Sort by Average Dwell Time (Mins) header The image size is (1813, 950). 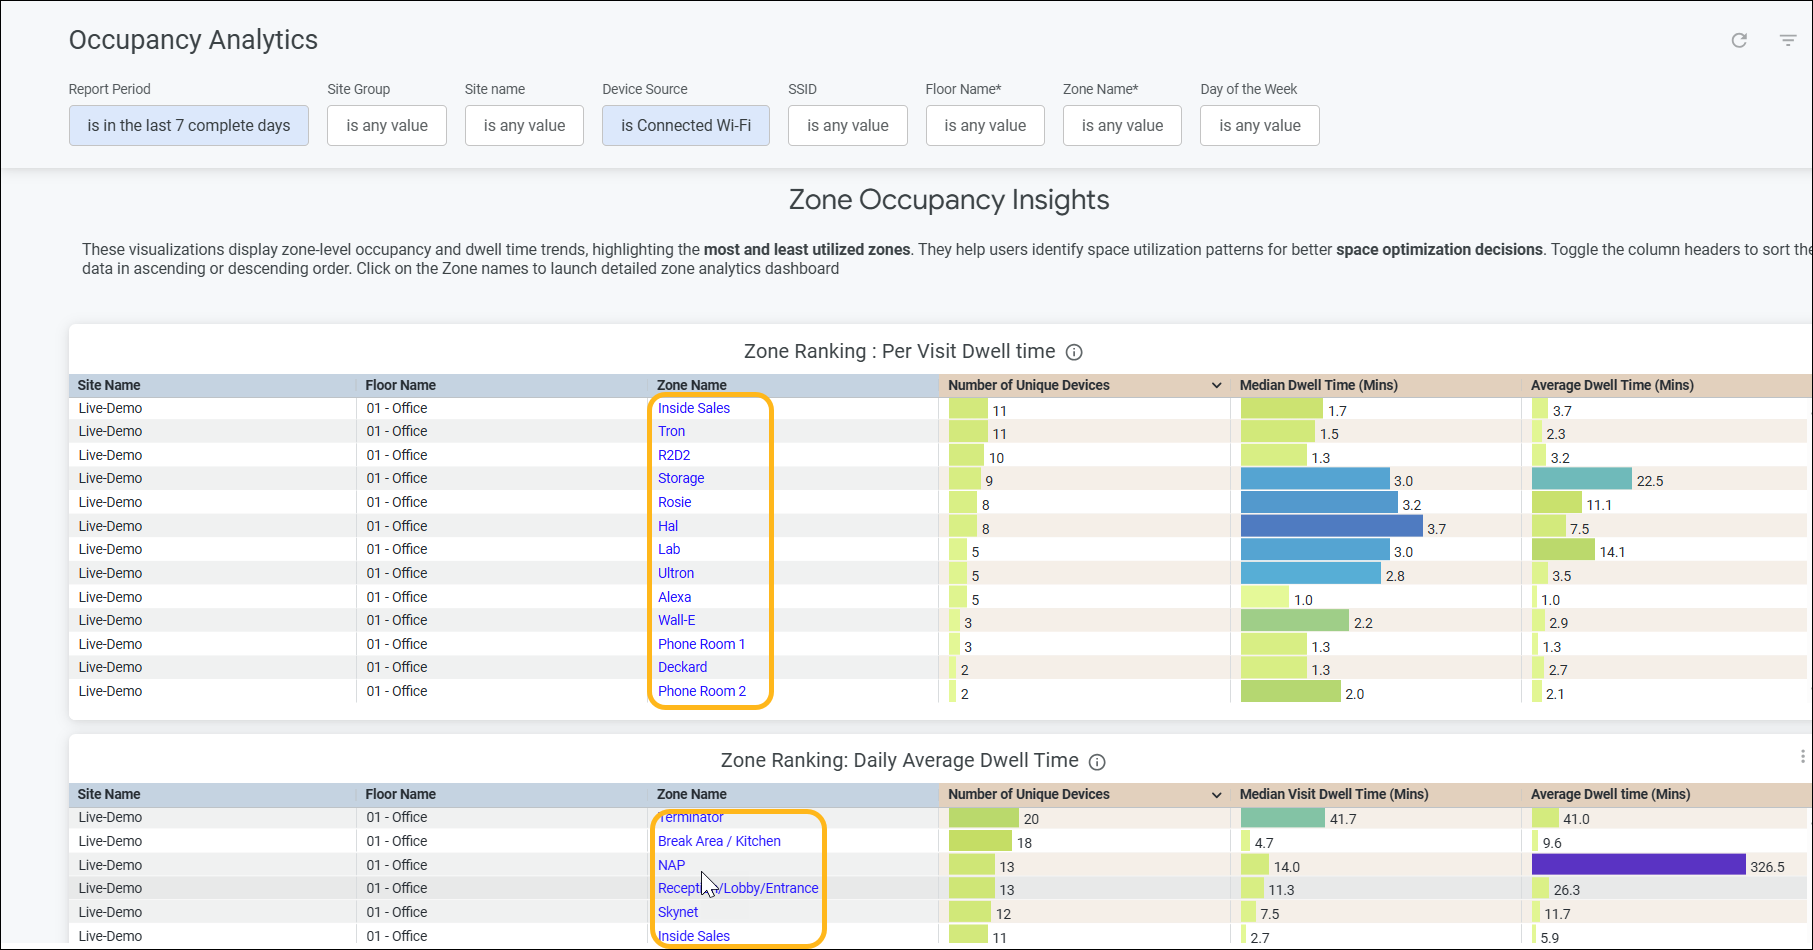click(1611, 385)
